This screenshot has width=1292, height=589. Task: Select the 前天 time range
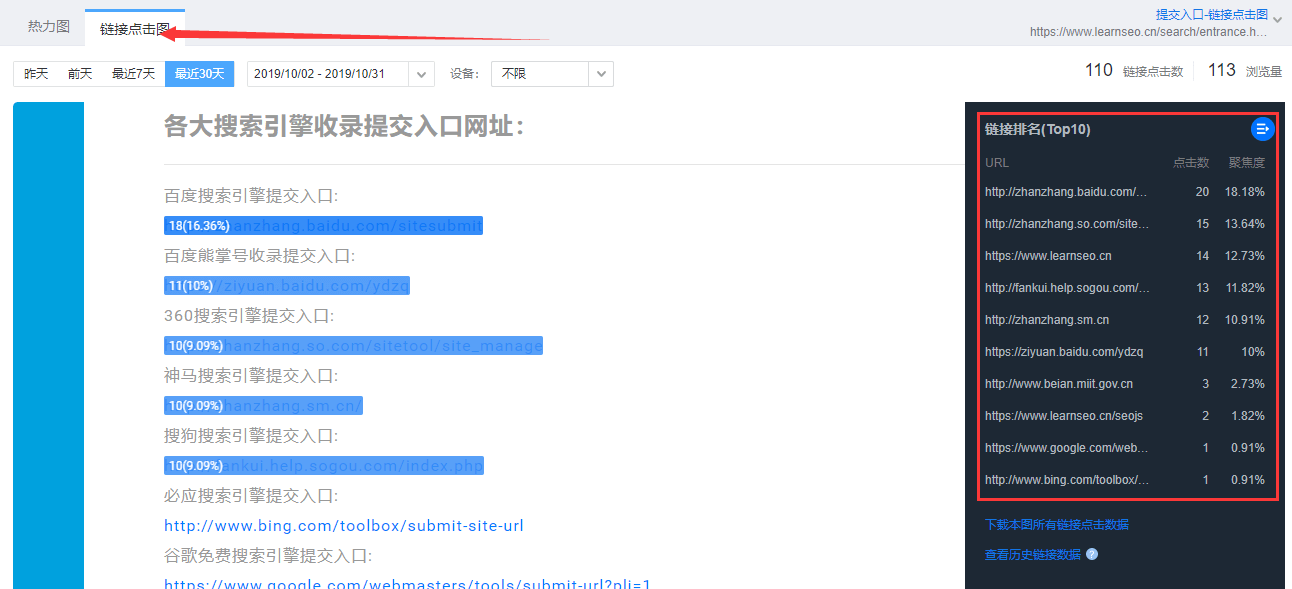pyautogui.click(x=80, y=74)
